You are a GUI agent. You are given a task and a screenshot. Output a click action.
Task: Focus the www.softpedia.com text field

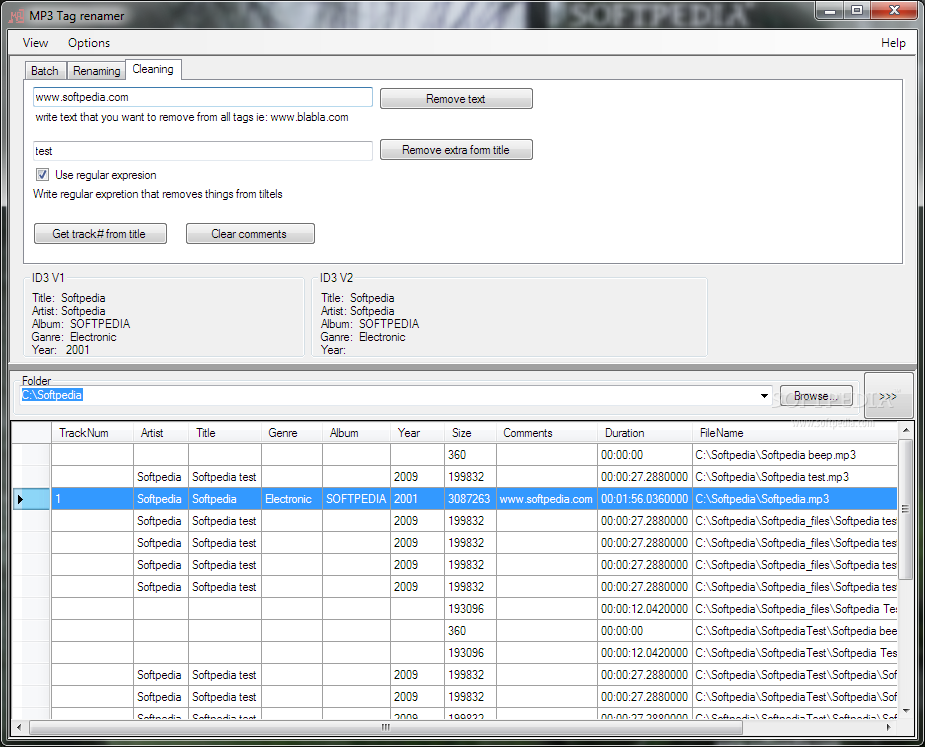click(202, 97)
